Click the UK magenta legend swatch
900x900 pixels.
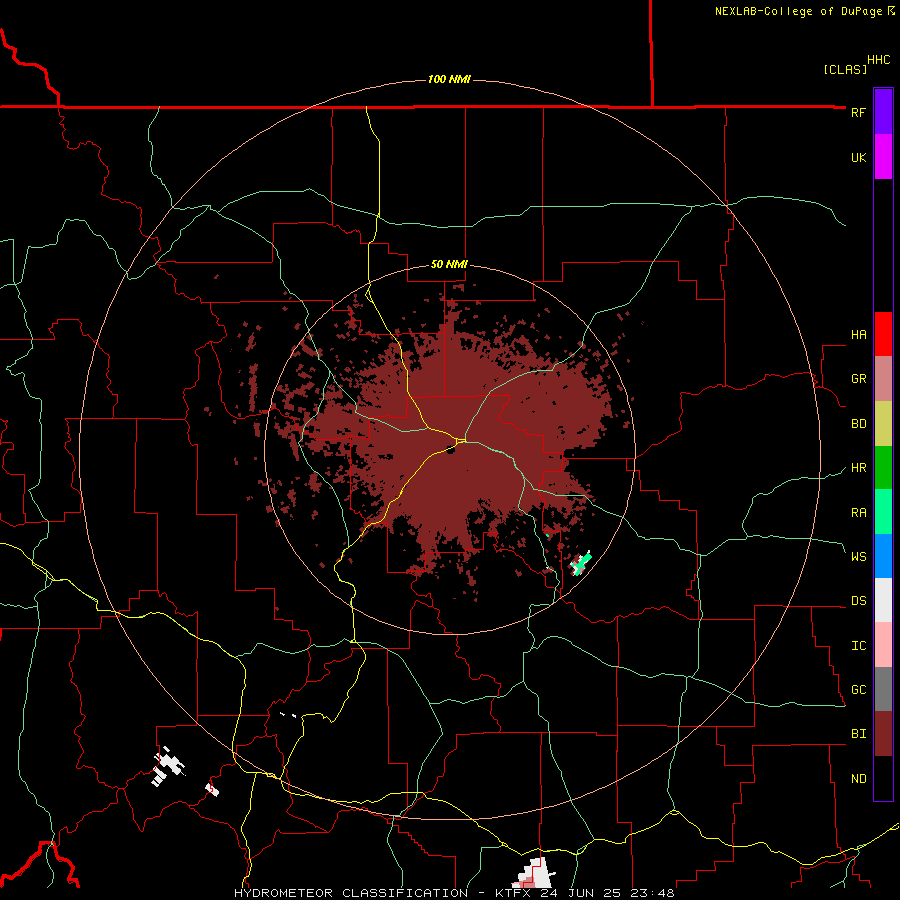(x=883, y=157)
